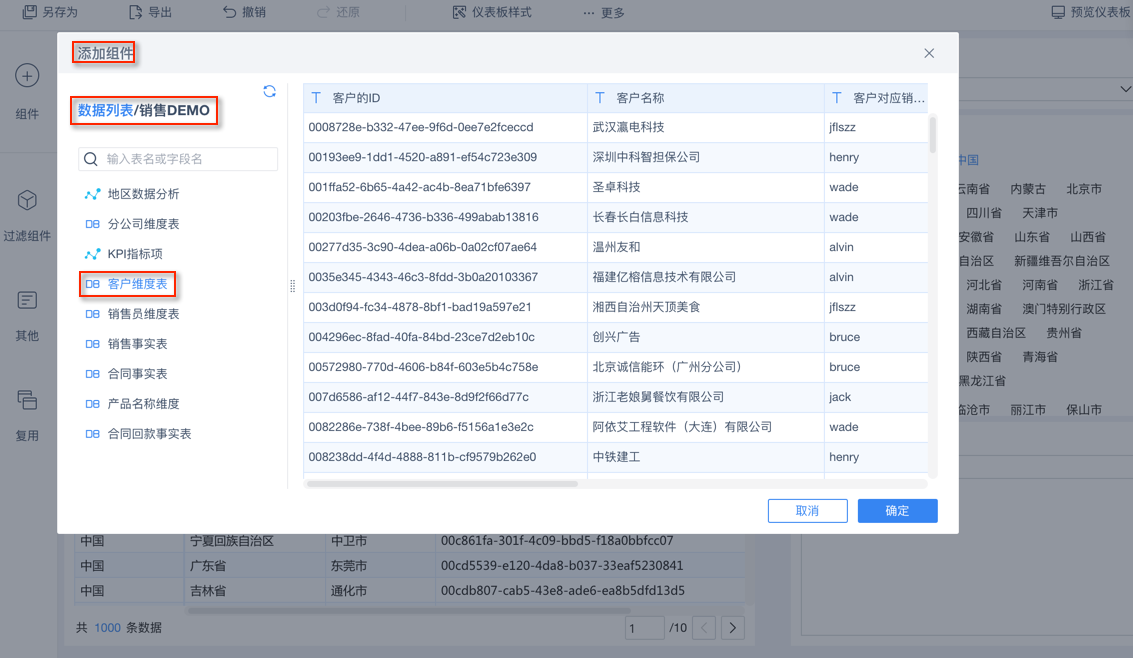This screenshot has width=1133, height=658.
Task: Select the 销售事实表 table
Action: [137, 344]
